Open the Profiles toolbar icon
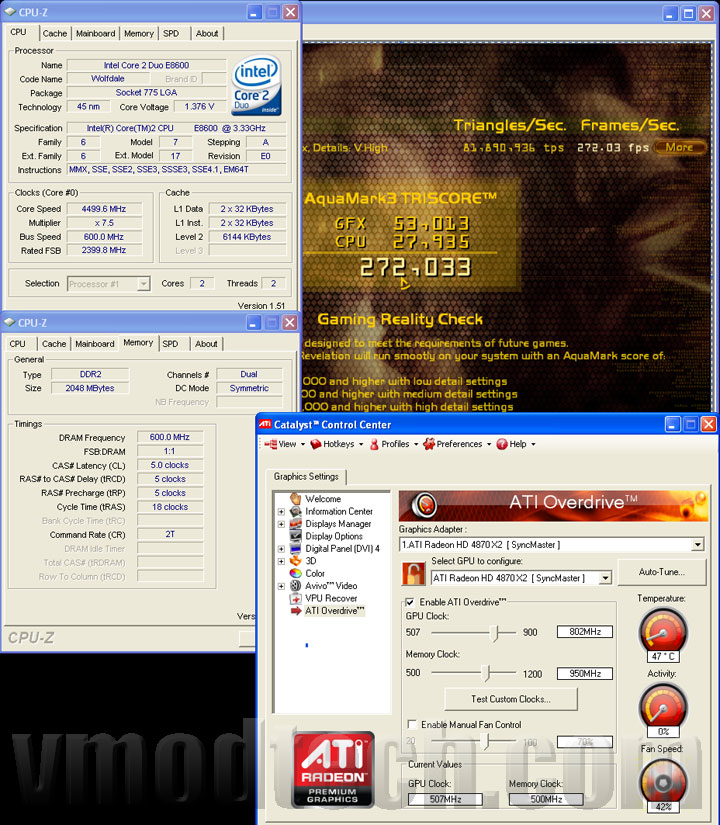 point(374,444)
